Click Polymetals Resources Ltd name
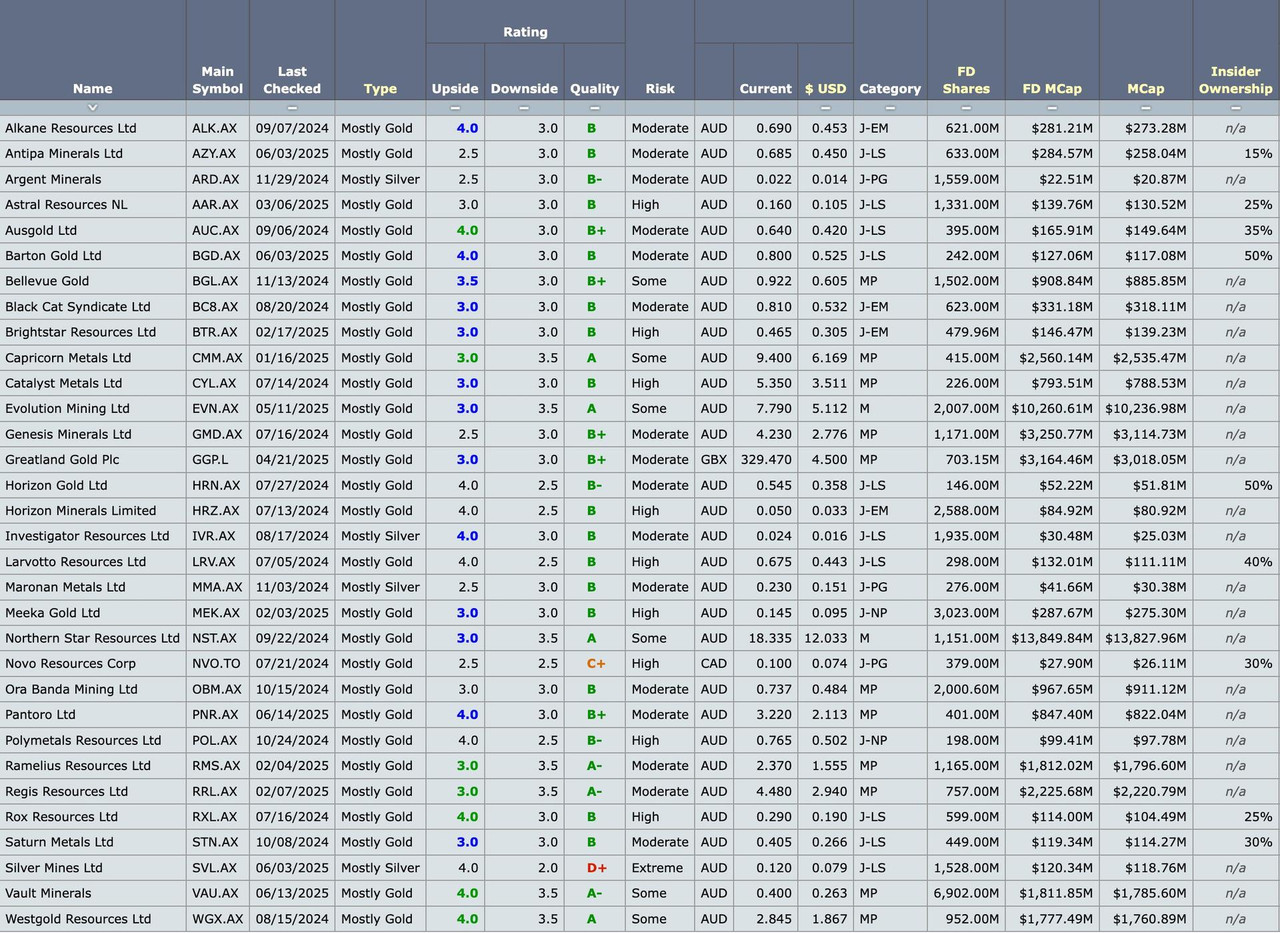Image resolution: width=1280 pixels, height=933 pixels. click(x=83, y=740)
